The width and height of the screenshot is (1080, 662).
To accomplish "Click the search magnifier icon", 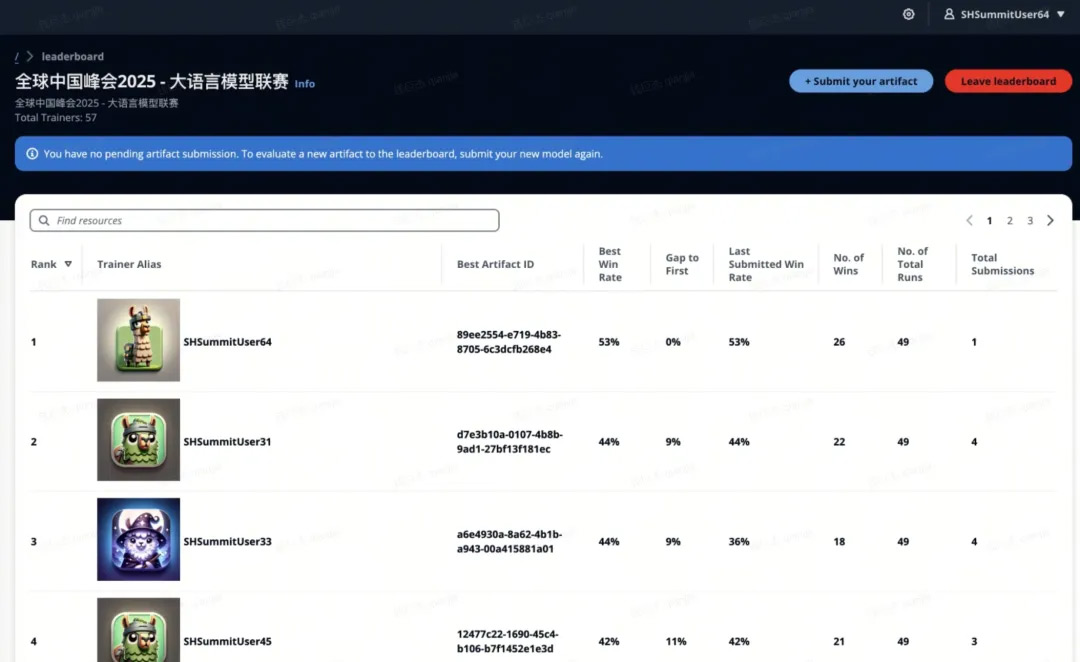I will (44, 221).
